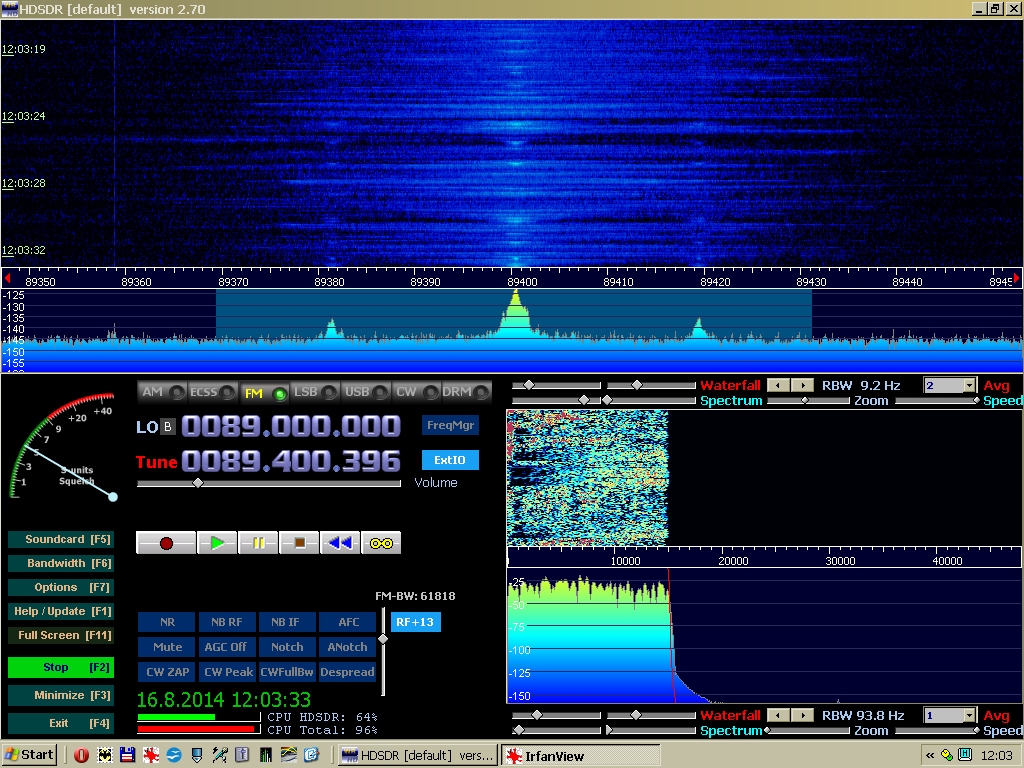
Task: Select DRM demodulation mode
Action: (x=466, y=392)
